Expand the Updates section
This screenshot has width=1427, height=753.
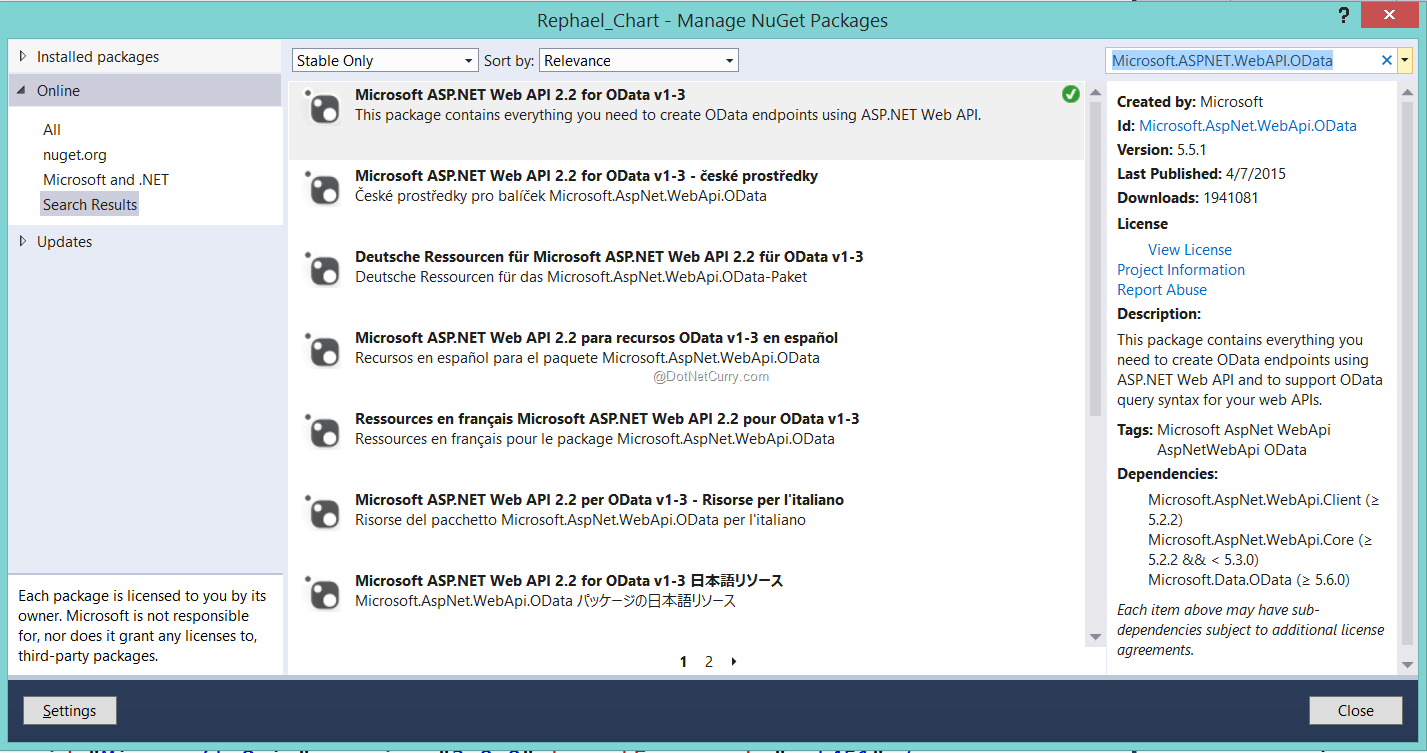23,241
